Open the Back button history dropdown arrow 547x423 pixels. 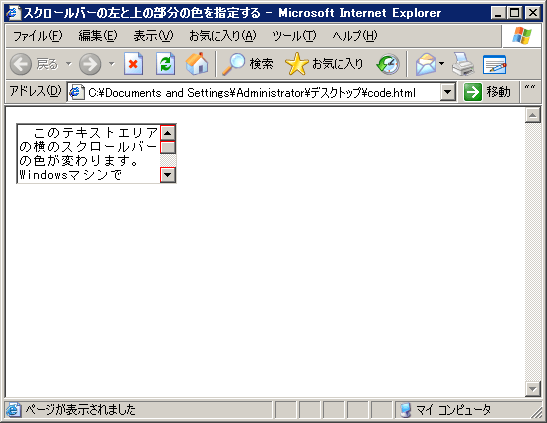[69, 64]
